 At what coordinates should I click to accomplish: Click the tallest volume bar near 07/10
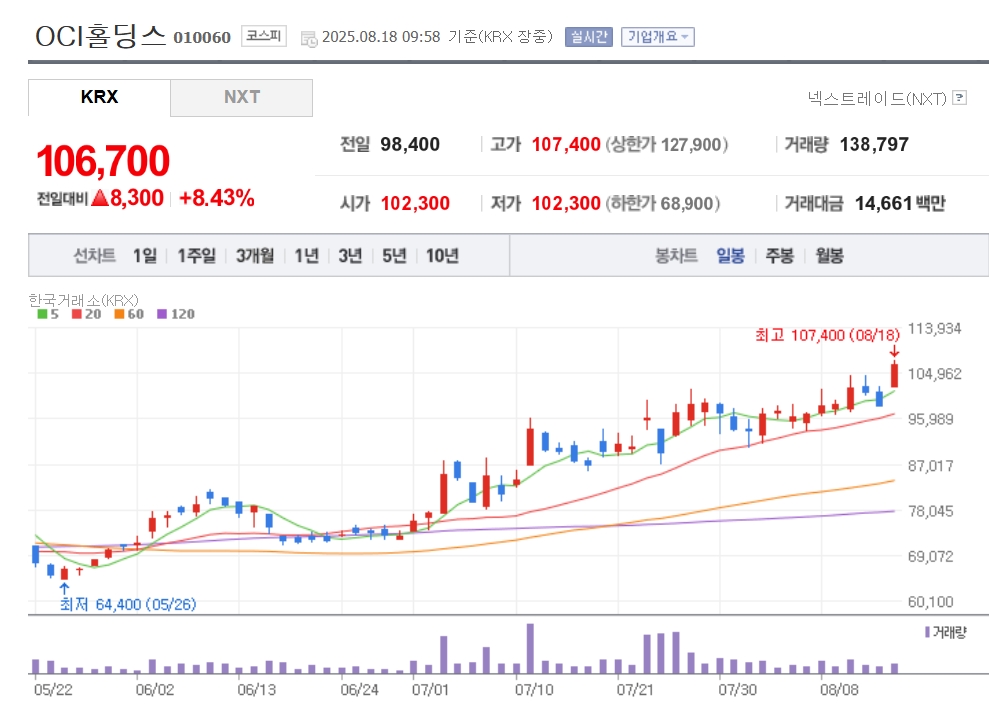click(x=530, y=649)
